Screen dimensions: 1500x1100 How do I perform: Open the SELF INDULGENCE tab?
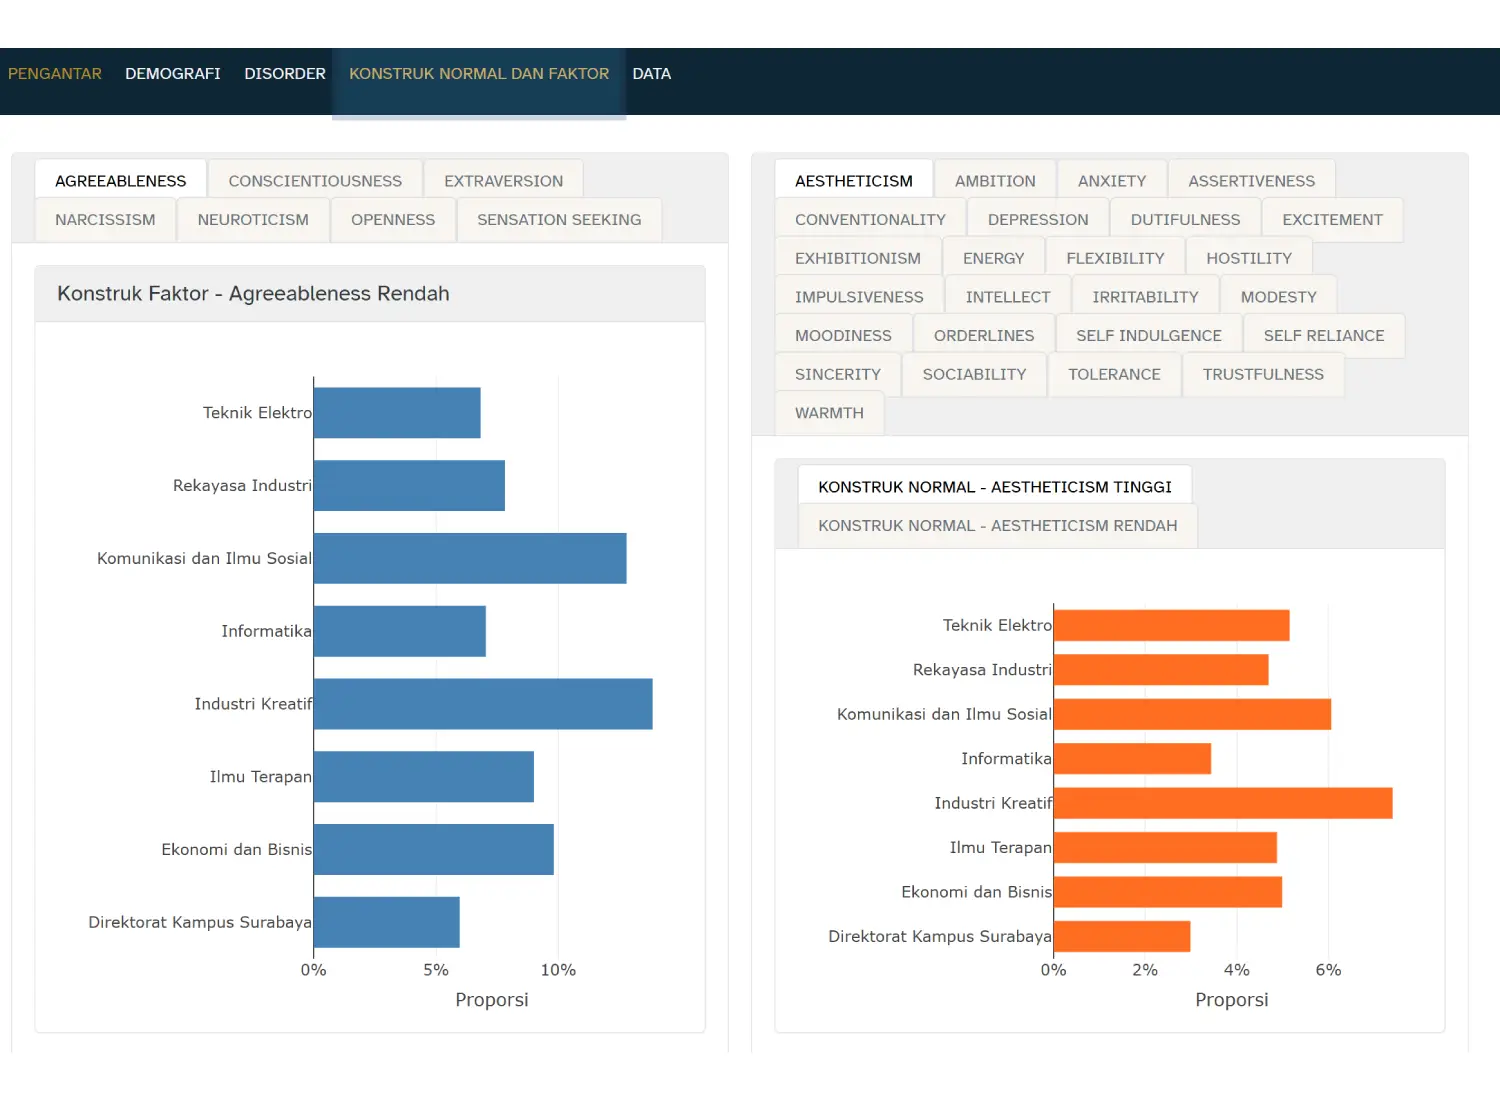[1148, 336]
